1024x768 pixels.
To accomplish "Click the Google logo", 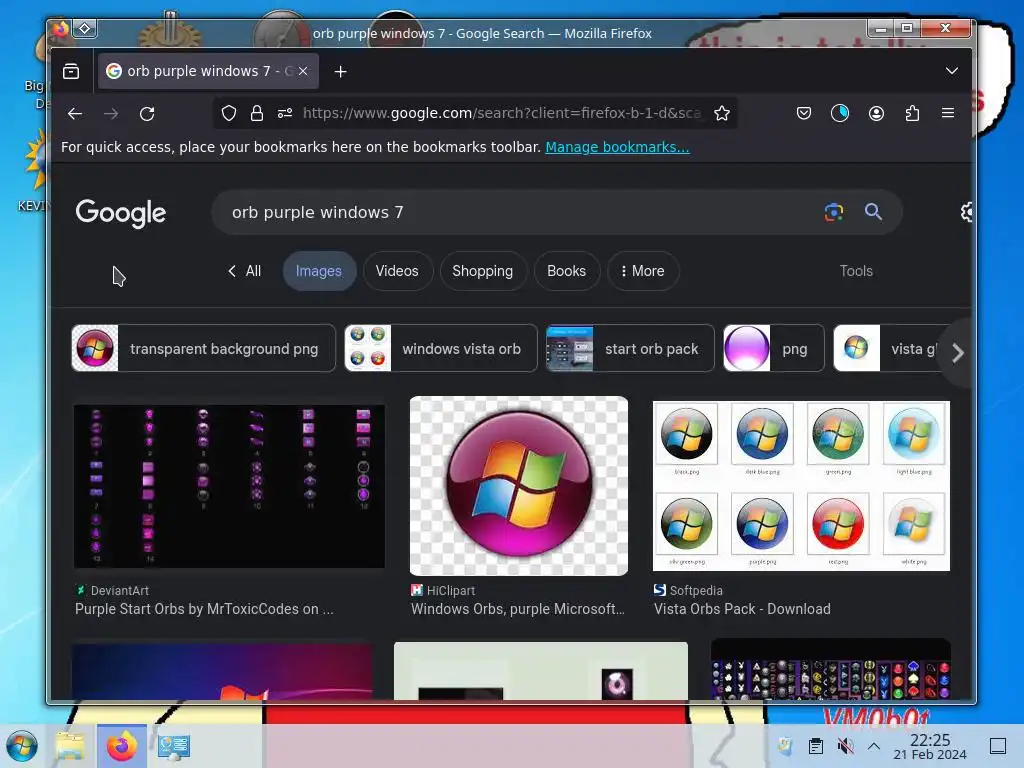I will [121, 213].
